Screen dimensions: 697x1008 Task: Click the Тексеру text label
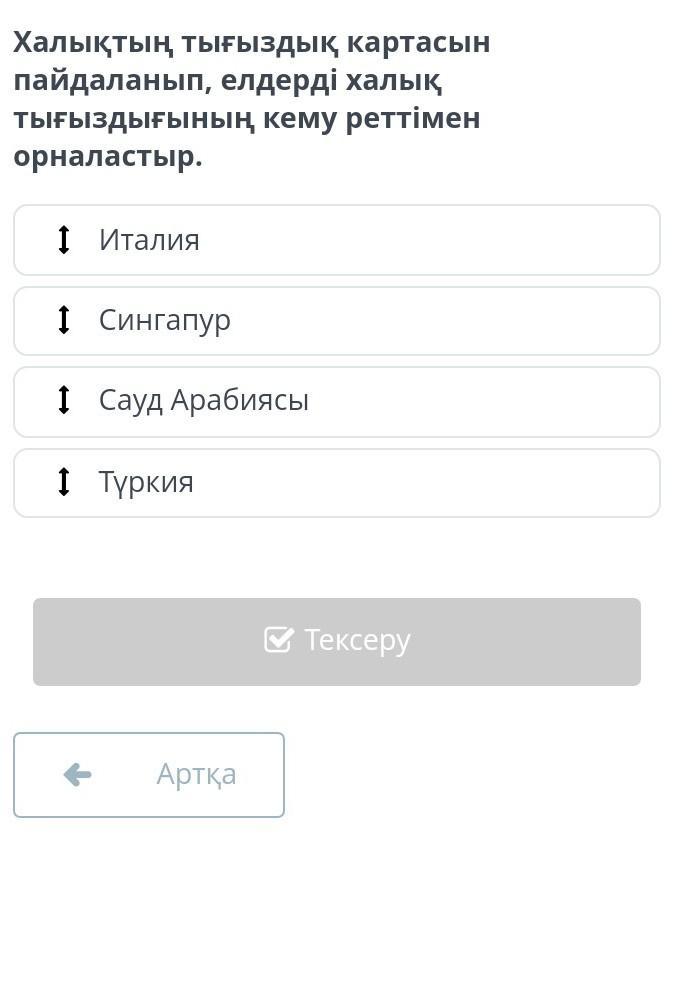357,640
